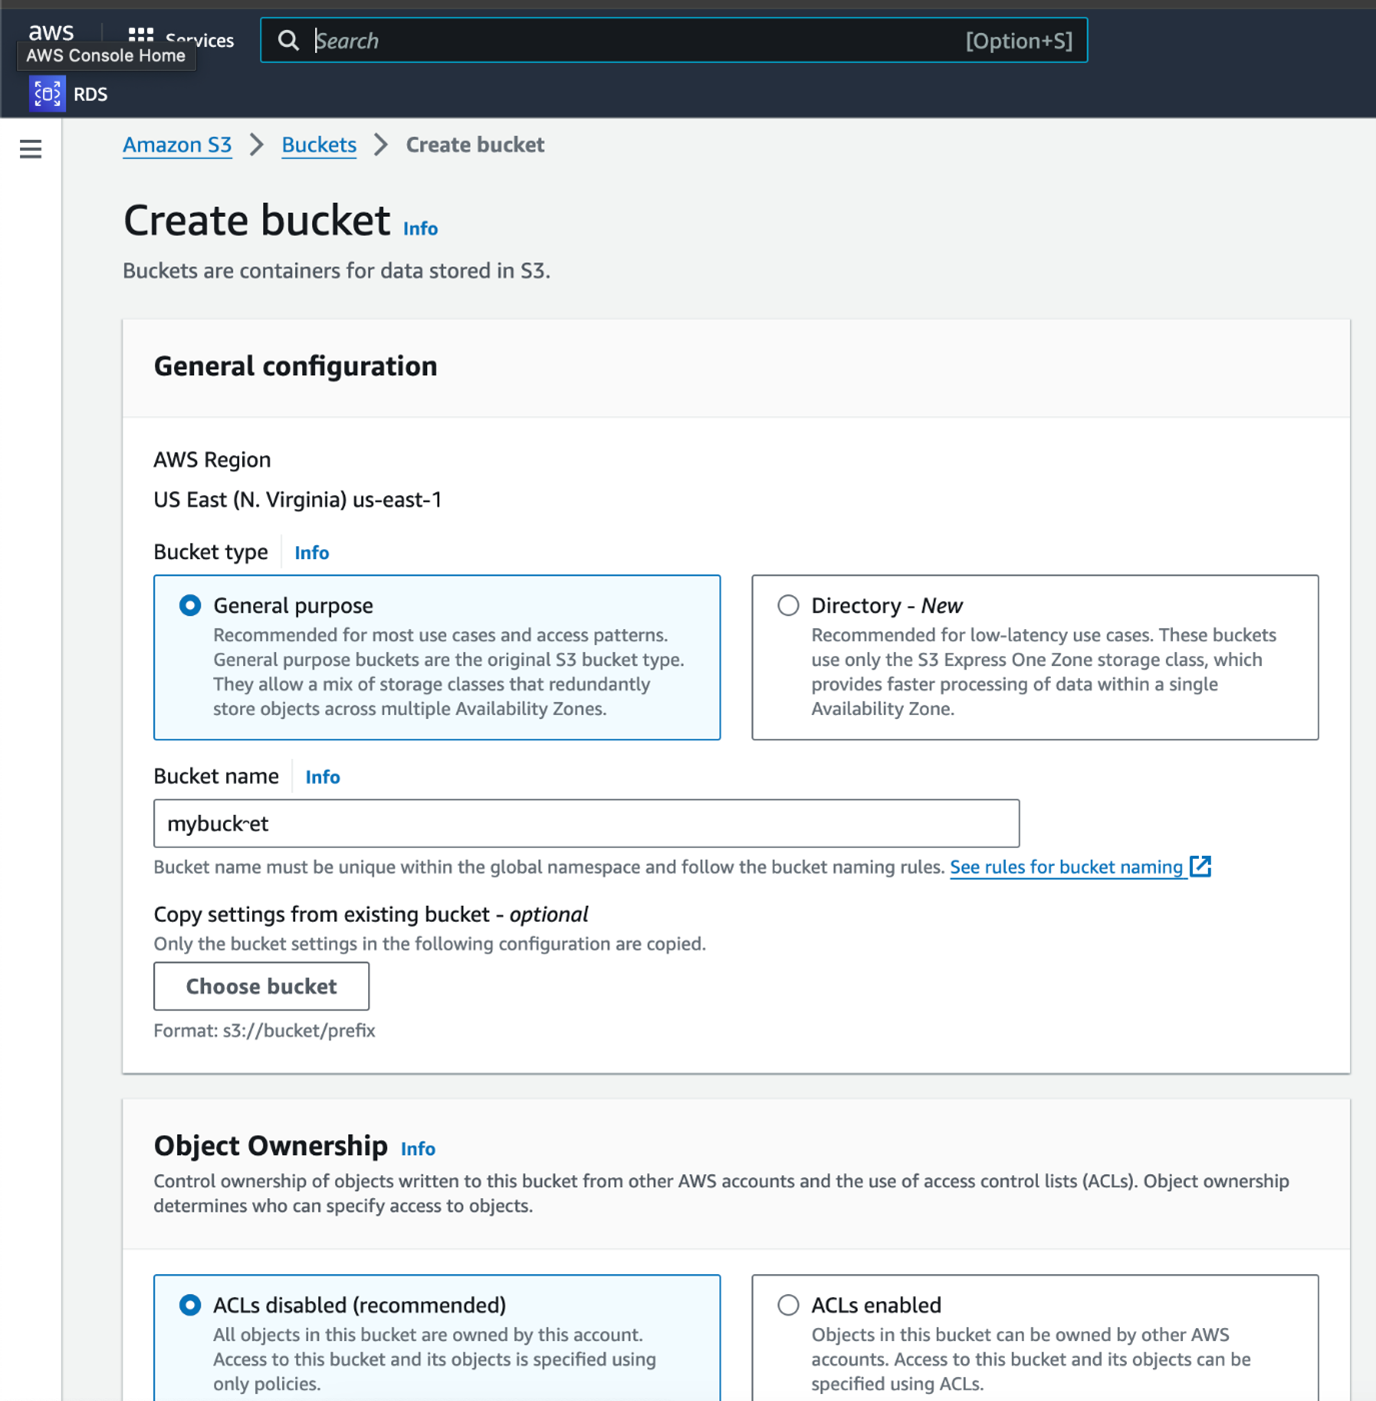Open the Amazon S3 breadcrumb link
Screen dimensions: 1376x1401
[177, 145]
